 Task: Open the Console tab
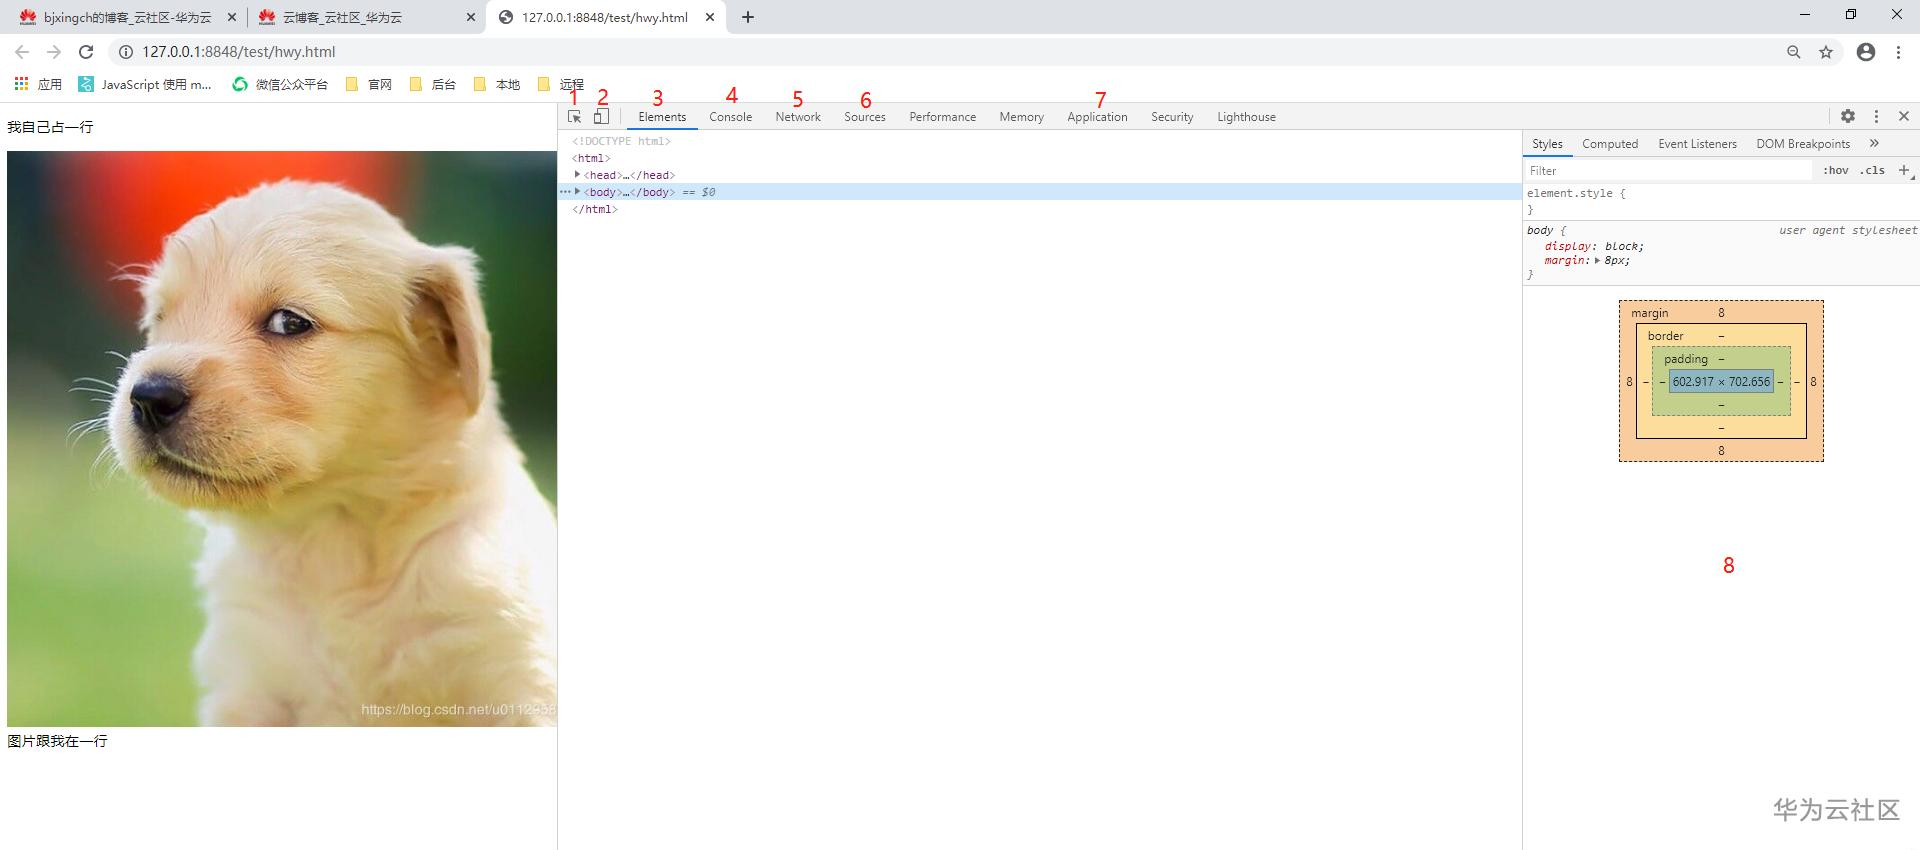731,117
